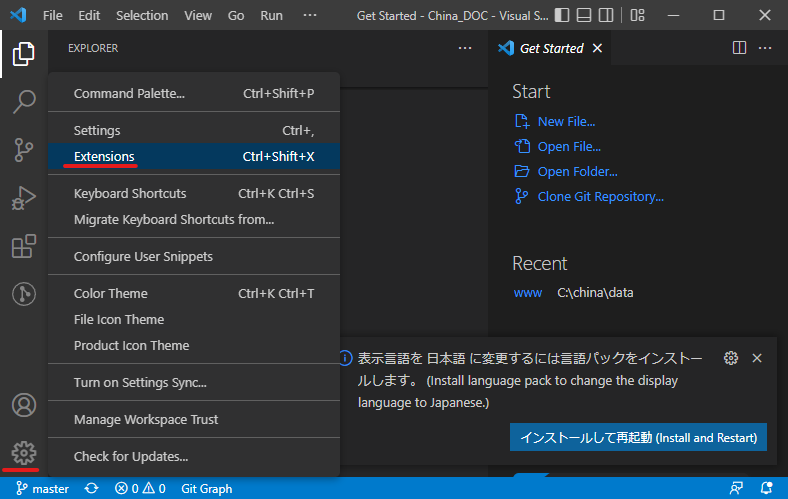Open the Search view icon
The image size is (788, 499).
(x=24, y=102)
